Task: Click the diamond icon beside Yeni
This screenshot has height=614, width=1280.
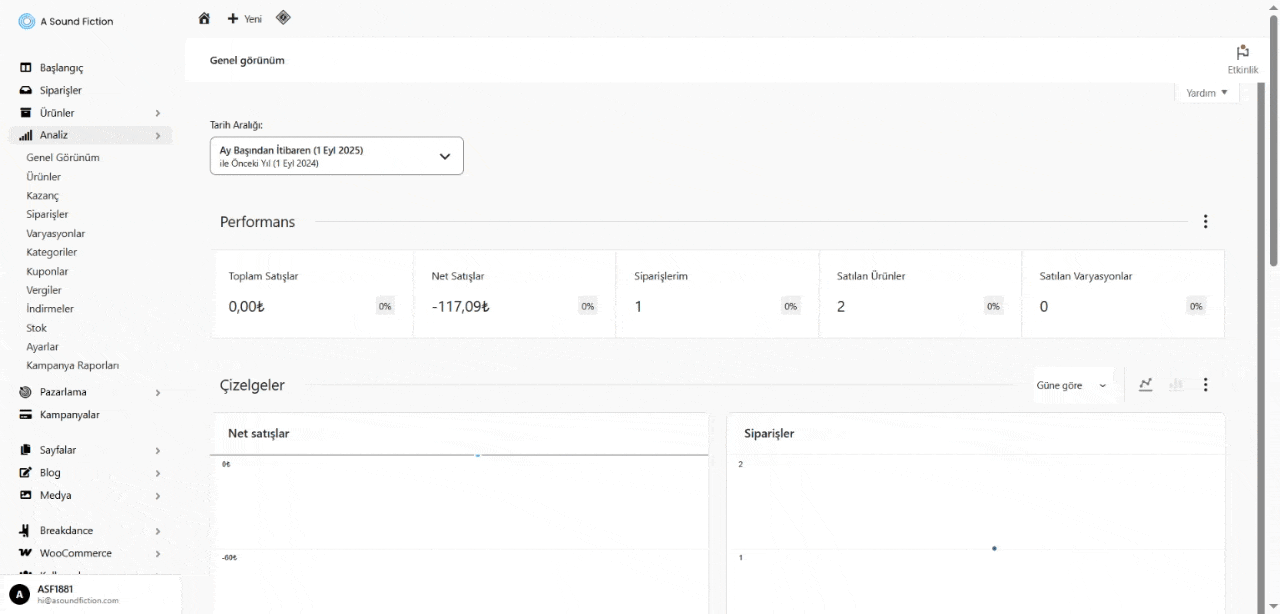Action: coord(283,18)
